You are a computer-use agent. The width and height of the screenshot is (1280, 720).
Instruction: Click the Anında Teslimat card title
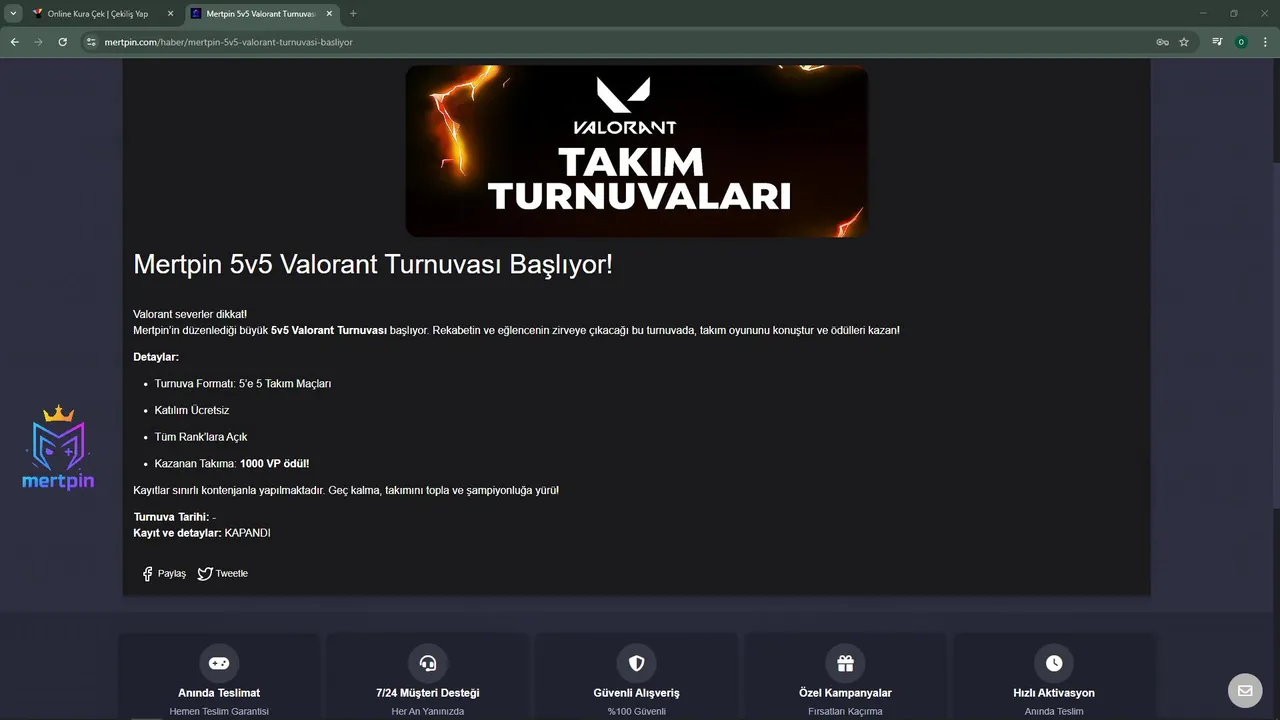pos(219,693)
